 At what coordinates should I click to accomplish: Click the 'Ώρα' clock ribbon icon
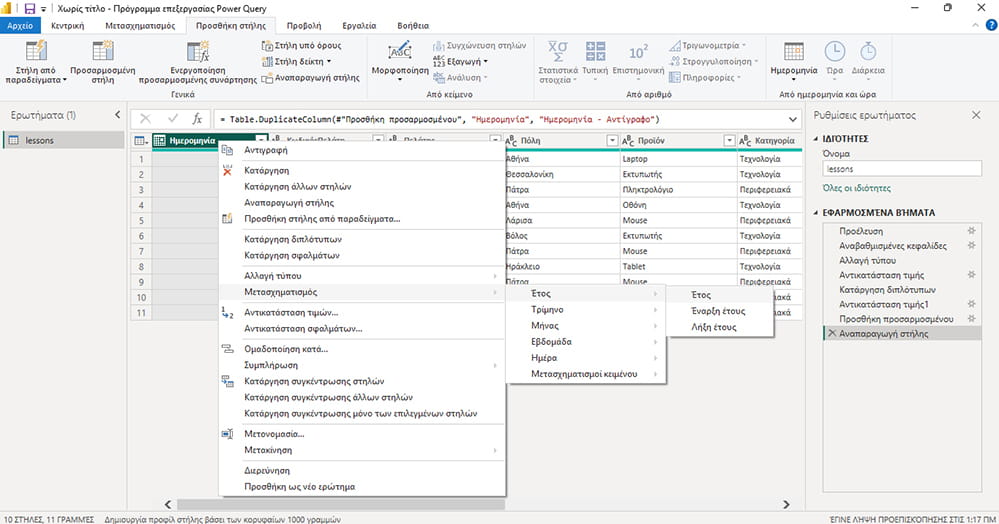tap(835, 51)
